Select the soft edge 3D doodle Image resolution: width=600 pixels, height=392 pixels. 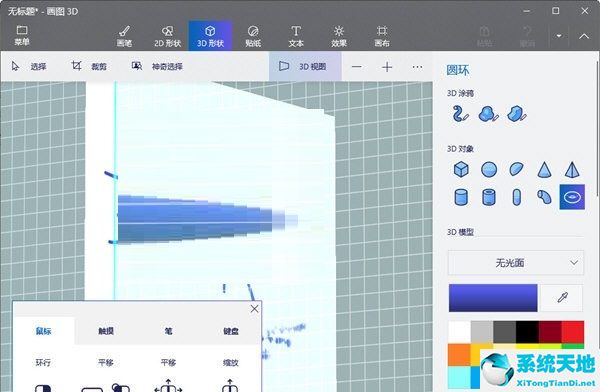pos(488,114)
